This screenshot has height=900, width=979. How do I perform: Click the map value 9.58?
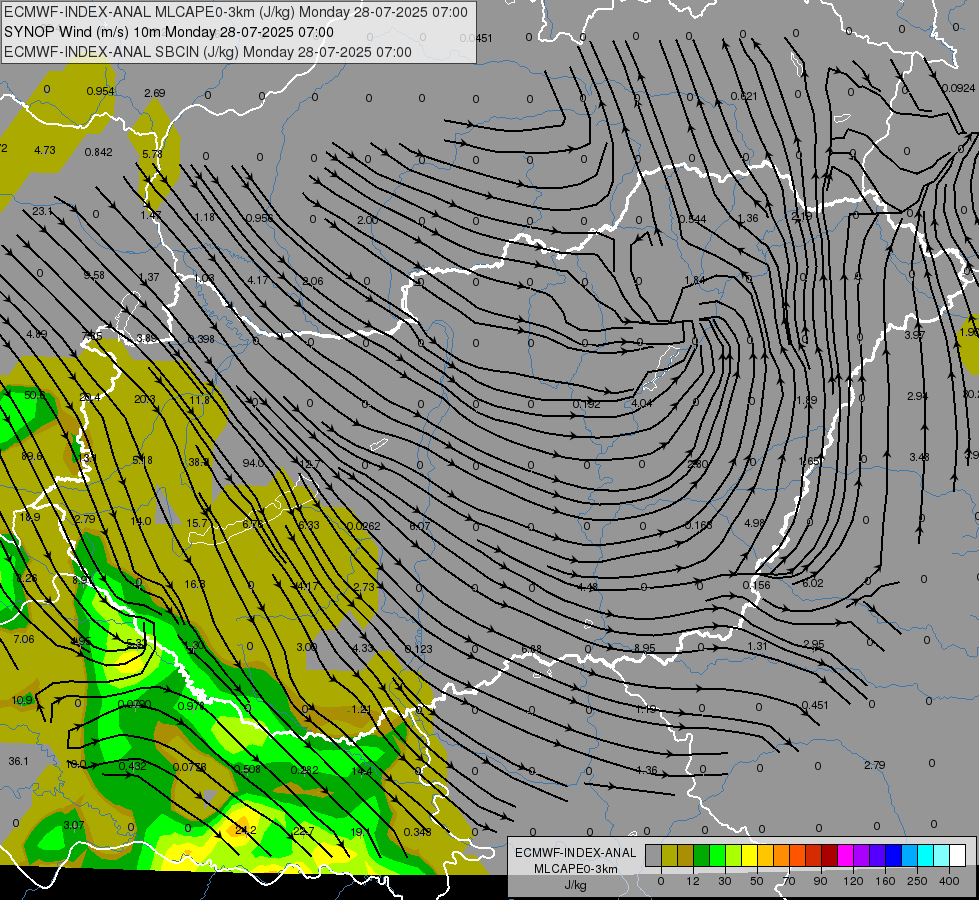coord(94,275)
